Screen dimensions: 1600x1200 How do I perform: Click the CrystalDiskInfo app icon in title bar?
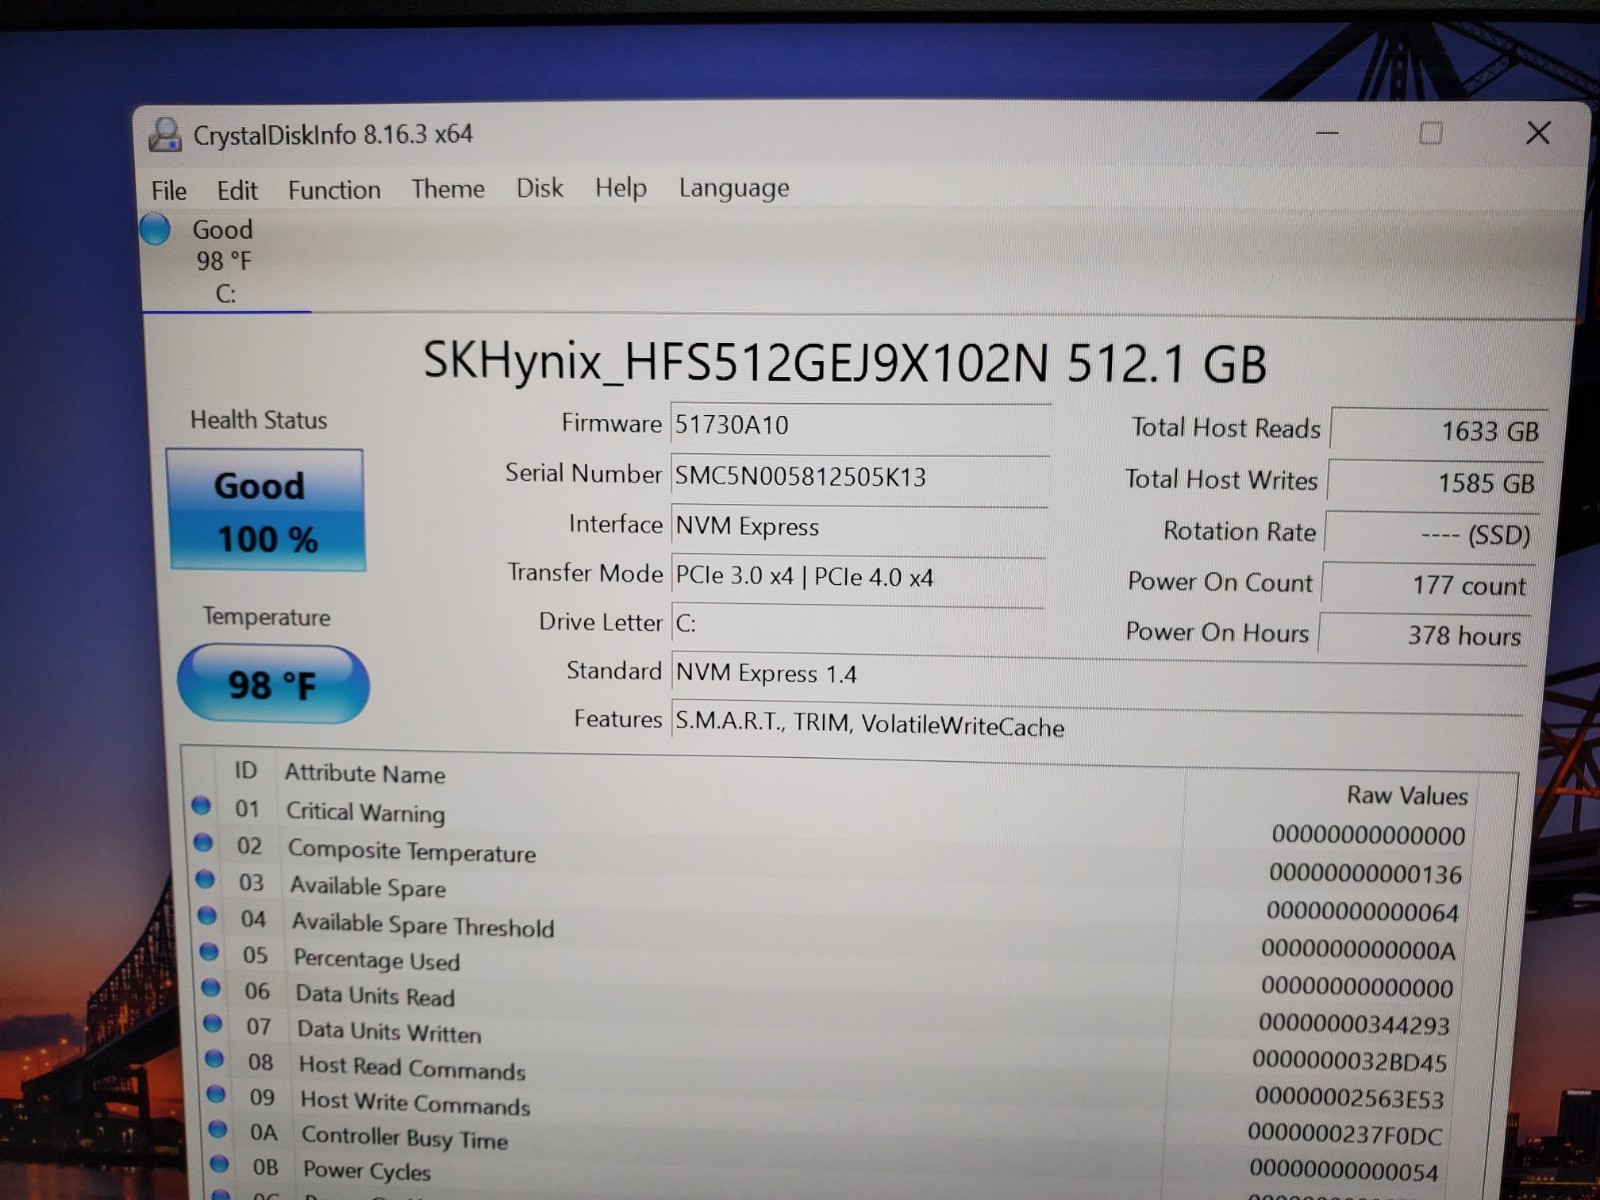pyautogui.click(x=165, y=134)
